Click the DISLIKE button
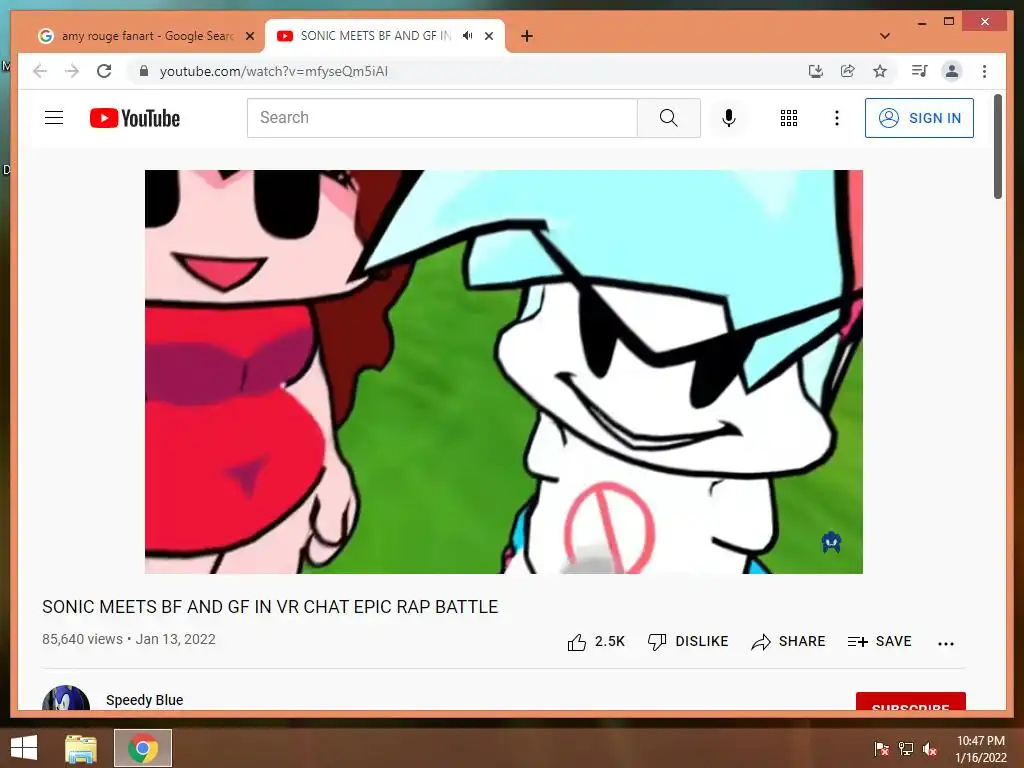The height and width of the screenshot is (768, 1024). (x=688, y=642)
